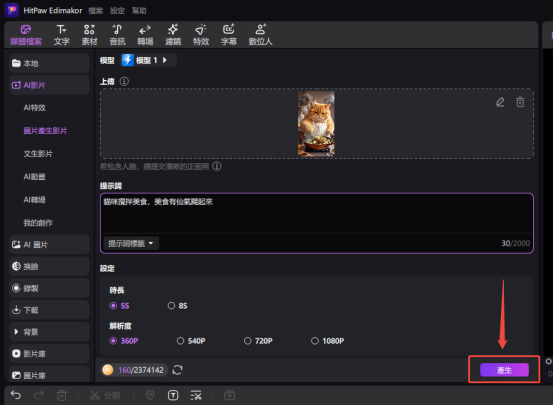Select 錄製 record in sidebar
The height and width of the screenshot is (405, 554).
(49, 288)
